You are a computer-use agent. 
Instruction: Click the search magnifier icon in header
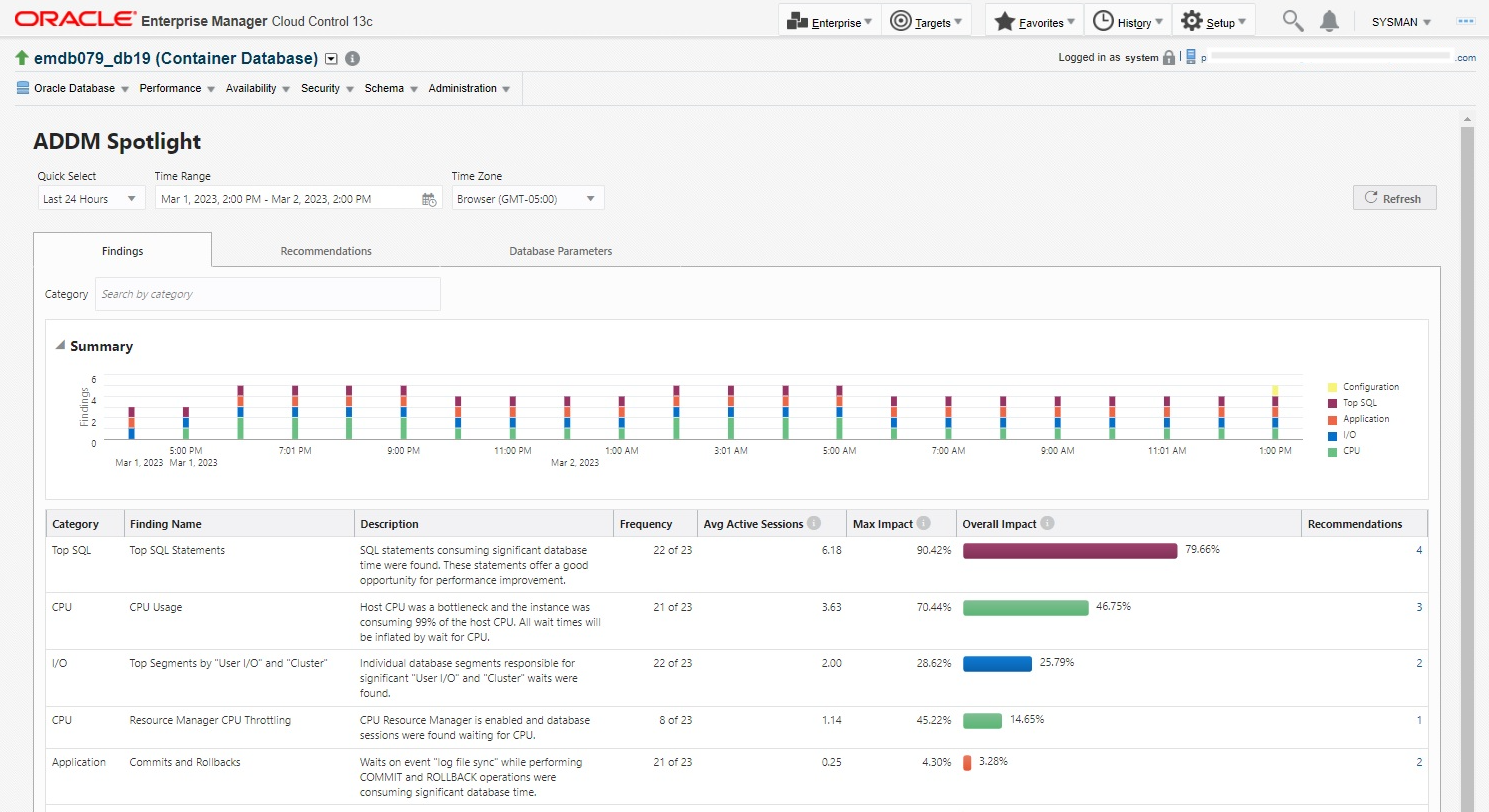(x=1293, y=21)
